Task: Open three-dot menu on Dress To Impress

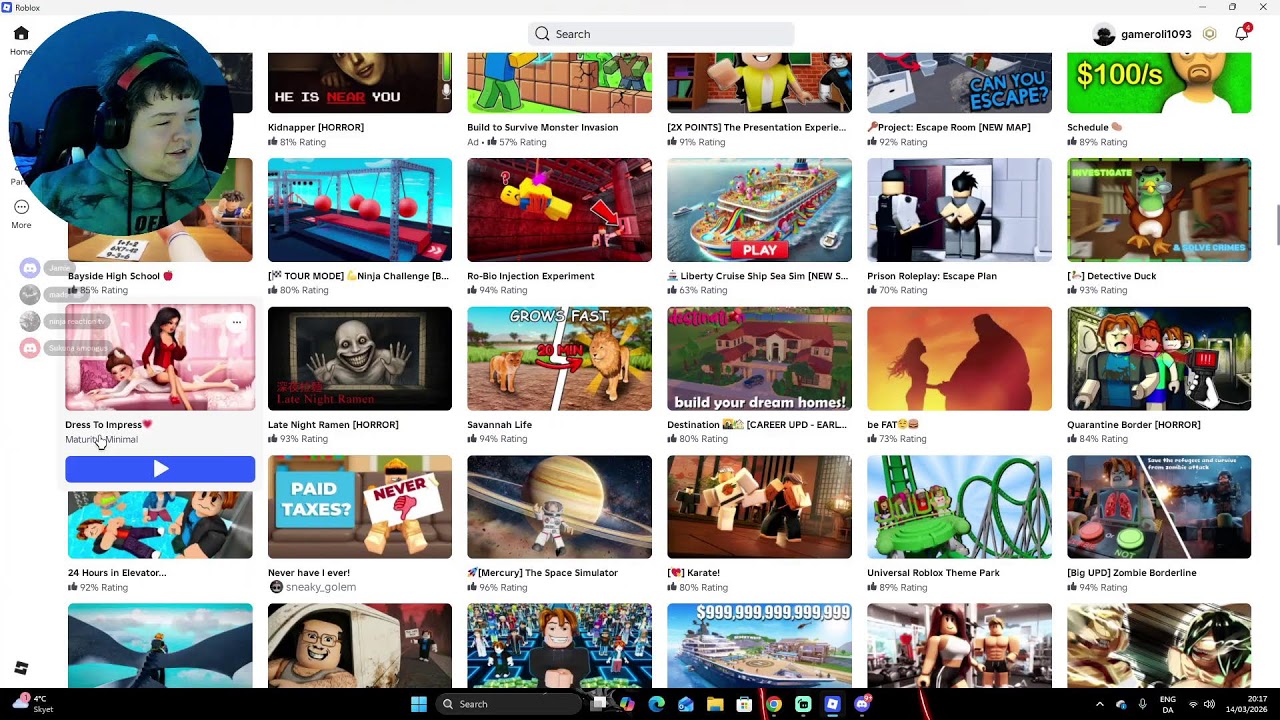Action: click(x=237, y=323)
